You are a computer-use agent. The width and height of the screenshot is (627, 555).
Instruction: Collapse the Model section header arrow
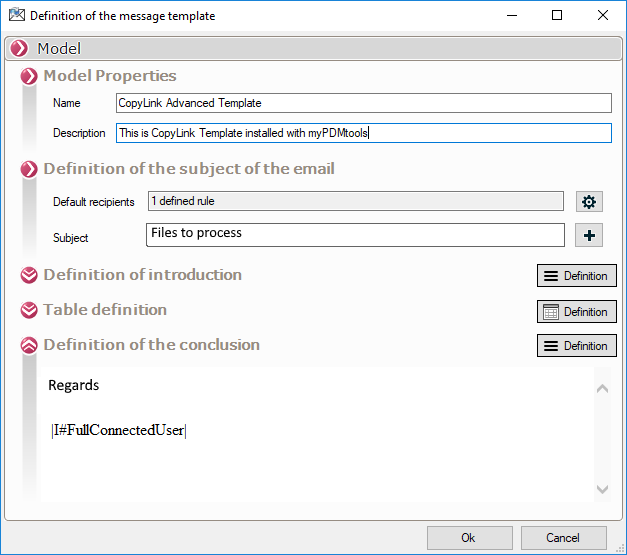(x=19, y=49)
